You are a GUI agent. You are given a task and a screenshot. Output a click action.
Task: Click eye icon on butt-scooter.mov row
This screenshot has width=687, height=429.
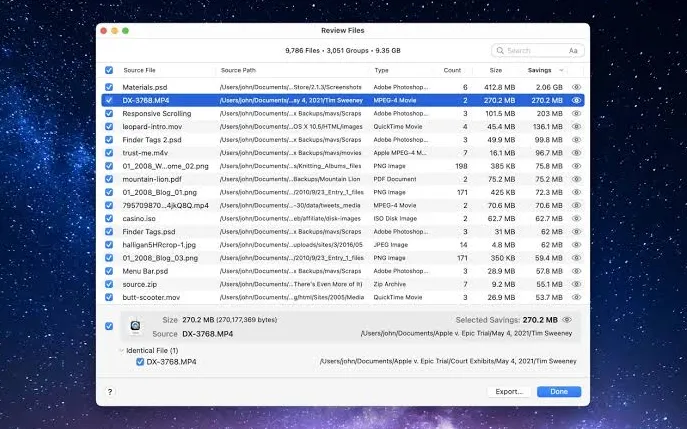pyautogui.click(x=576, y=298)
